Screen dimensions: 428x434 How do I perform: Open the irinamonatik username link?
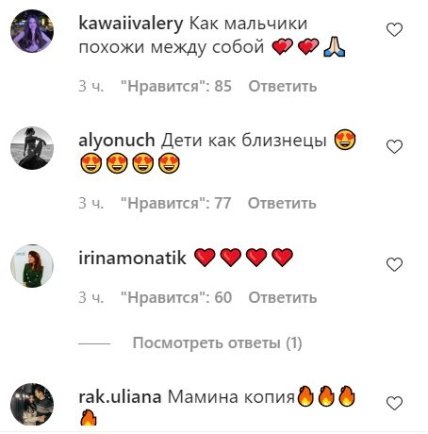click(132, 258)
